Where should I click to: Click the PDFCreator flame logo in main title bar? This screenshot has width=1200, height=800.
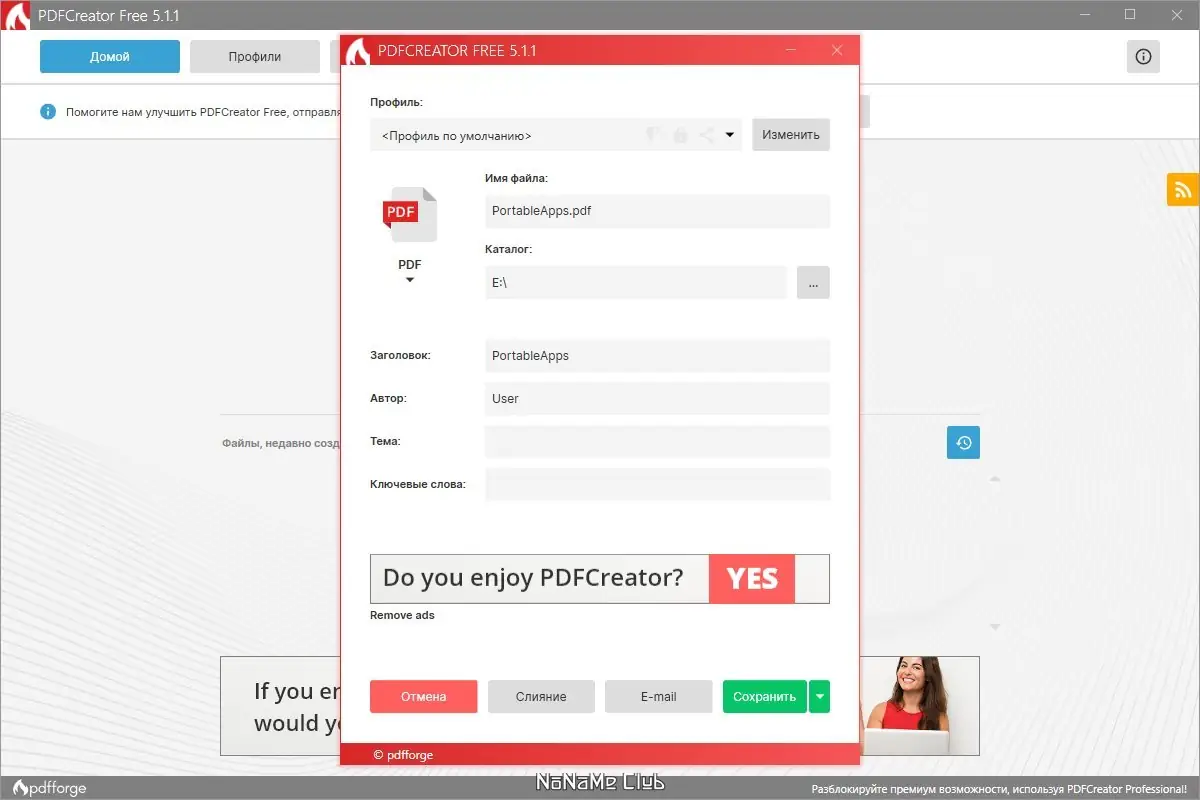(x=16, y=17)
